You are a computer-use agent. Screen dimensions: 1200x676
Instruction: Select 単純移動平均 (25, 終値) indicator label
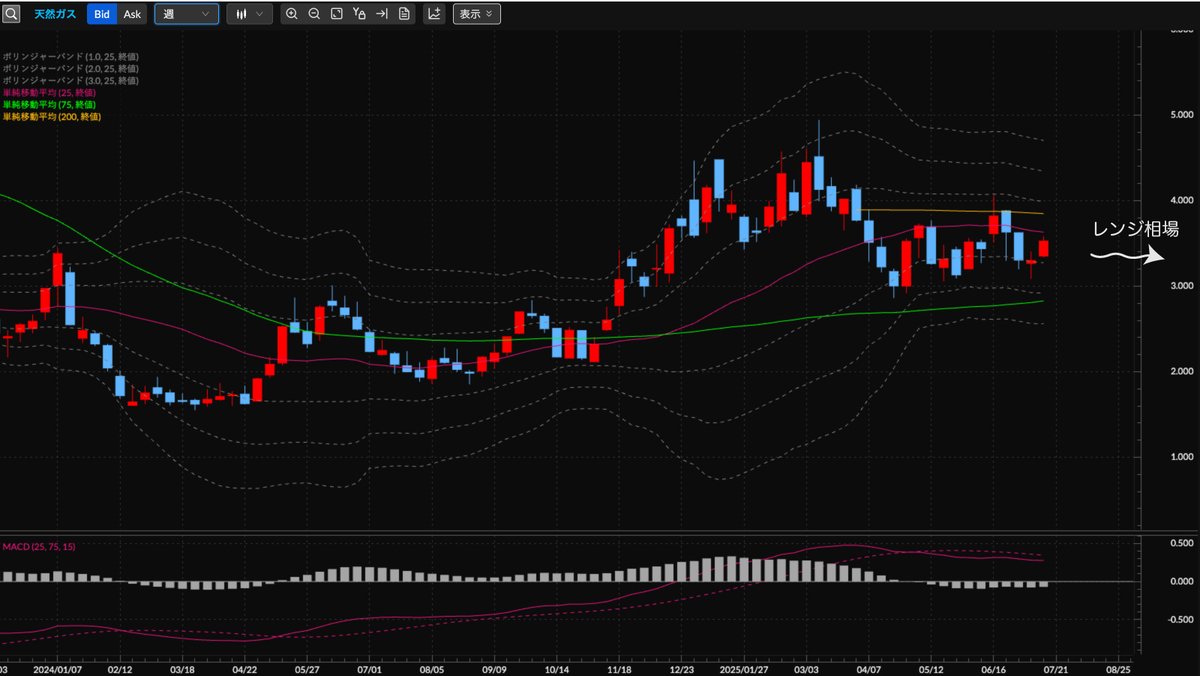pyautogui.click(x=48, y=93)
